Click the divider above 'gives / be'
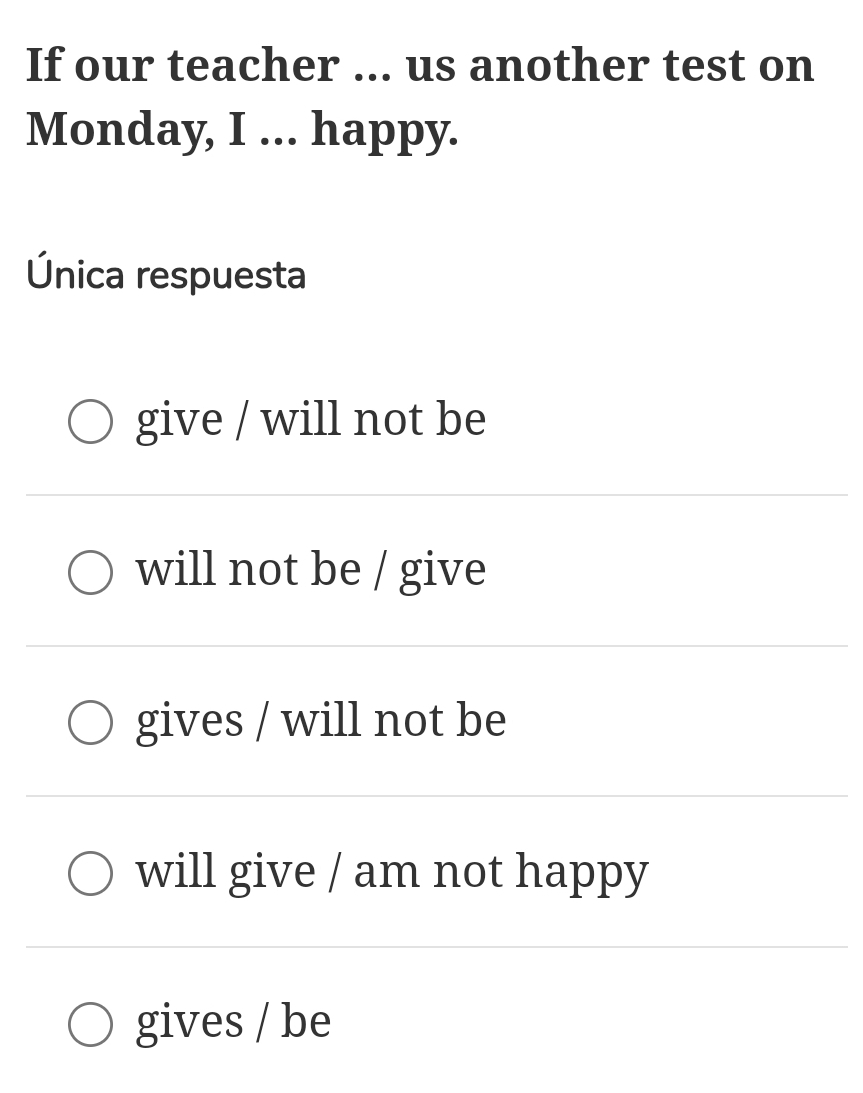Image resolution: width=863 pixels, height=1093 pixels. click(436, 947)
